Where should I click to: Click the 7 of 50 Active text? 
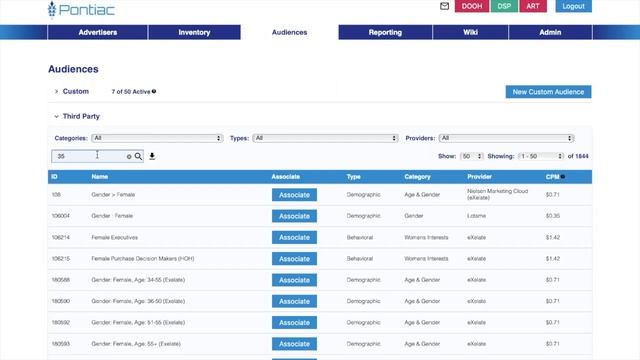[131, 92]
